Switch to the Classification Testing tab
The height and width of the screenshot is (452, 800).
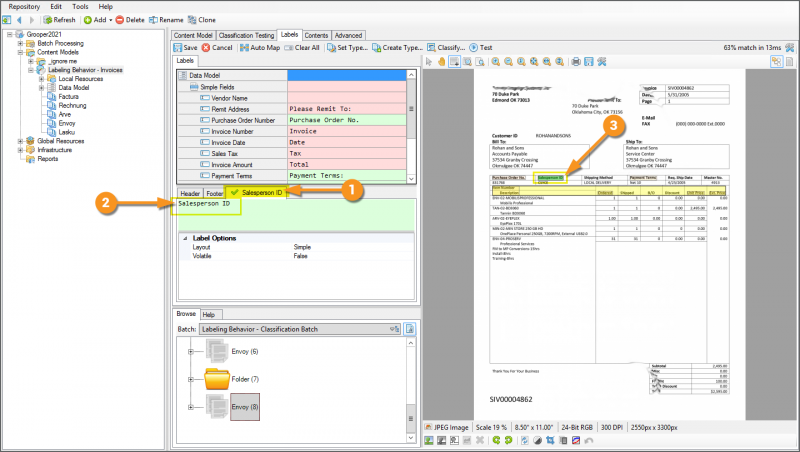[x=245, y=34]
